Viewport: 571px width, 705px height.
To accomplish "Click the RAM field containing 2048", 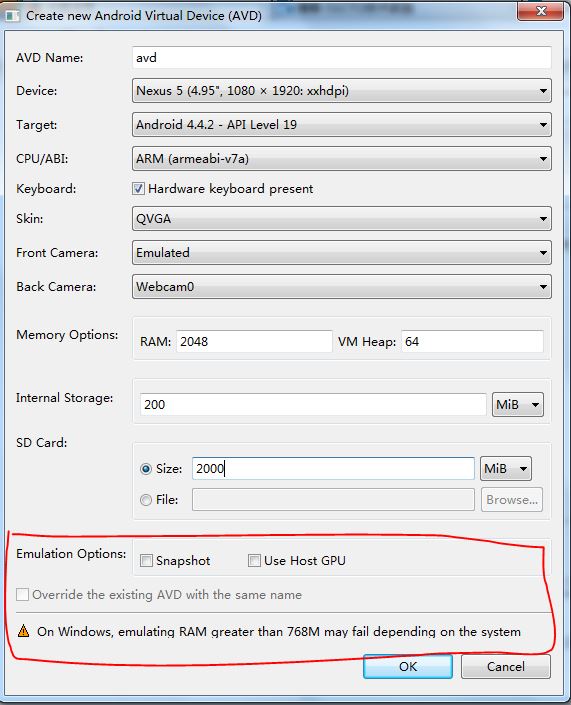I will 254,341.
